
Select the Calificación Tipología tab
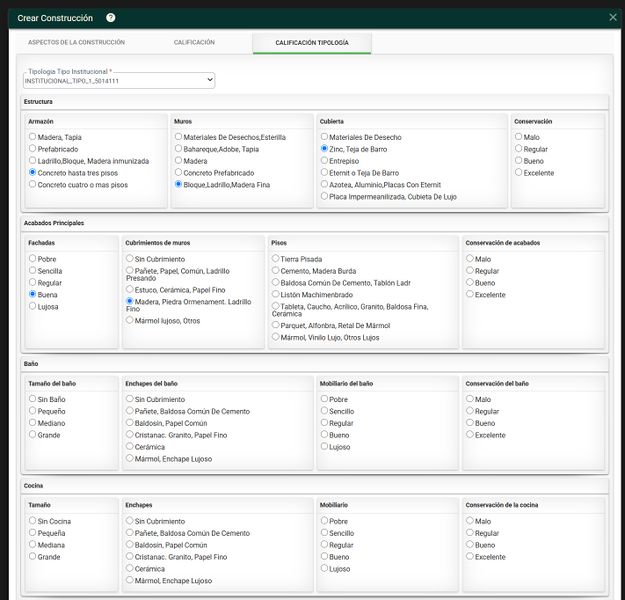pyautogui.click(x=312, y=43)
